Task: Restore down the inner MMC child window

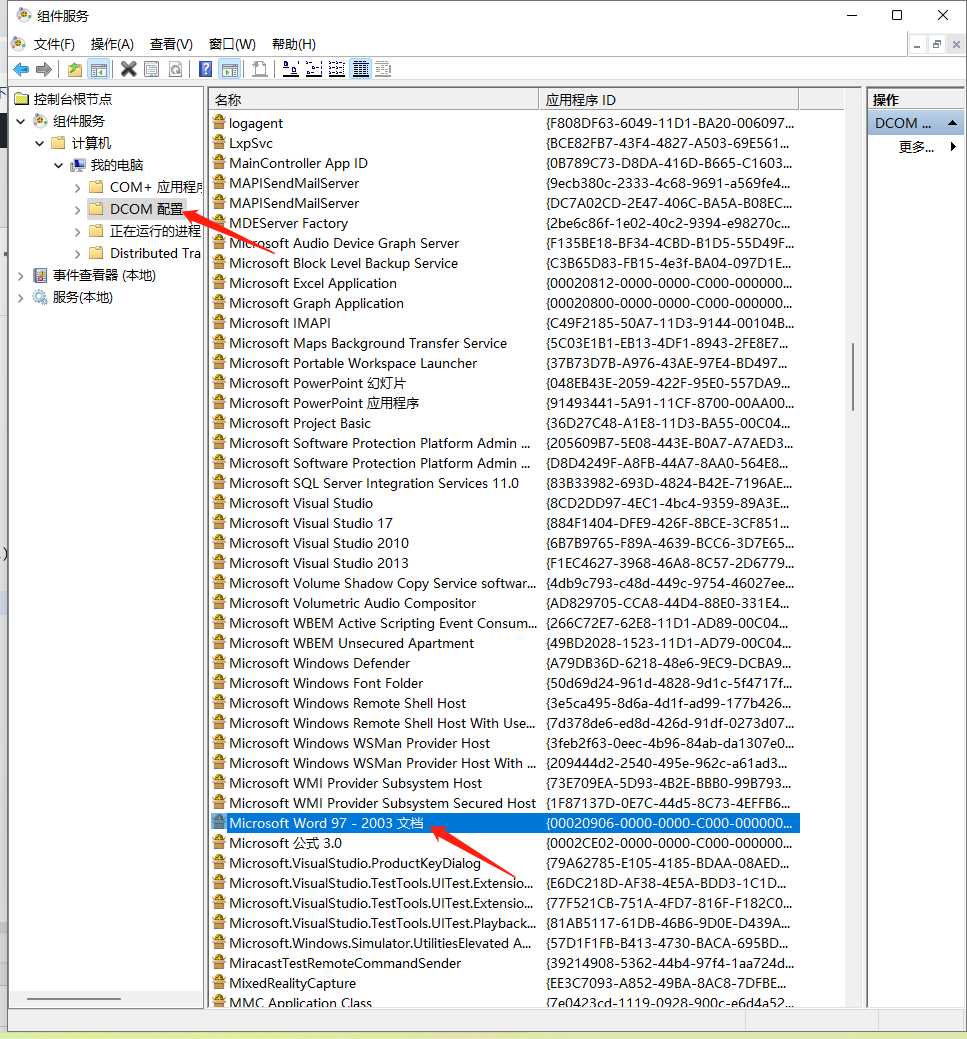Action: [x=937, y=45]
